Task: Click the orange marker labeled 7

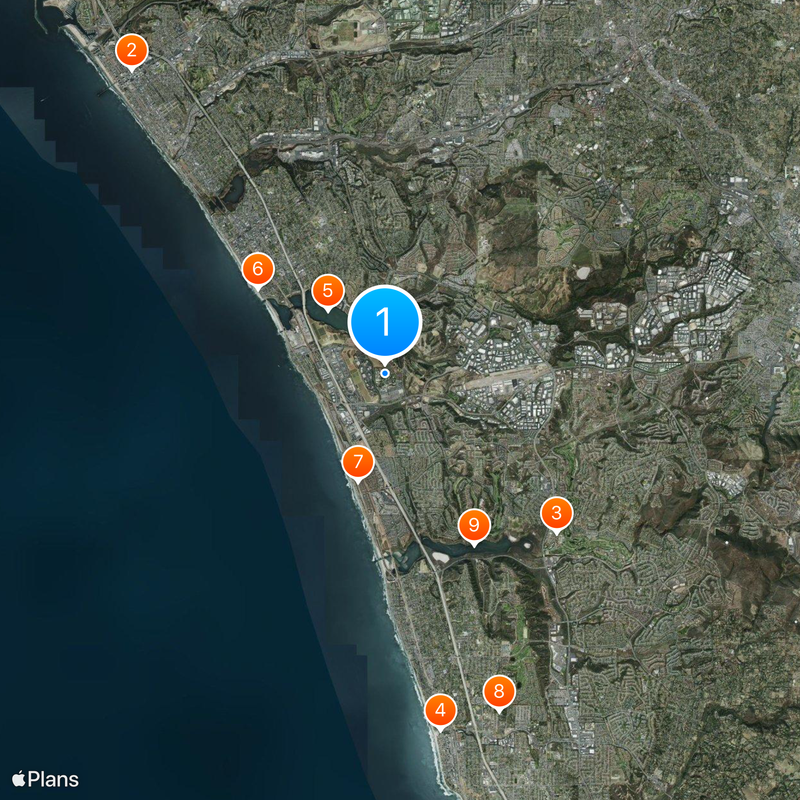Action: pyautogui.click(x=357, y=462)
